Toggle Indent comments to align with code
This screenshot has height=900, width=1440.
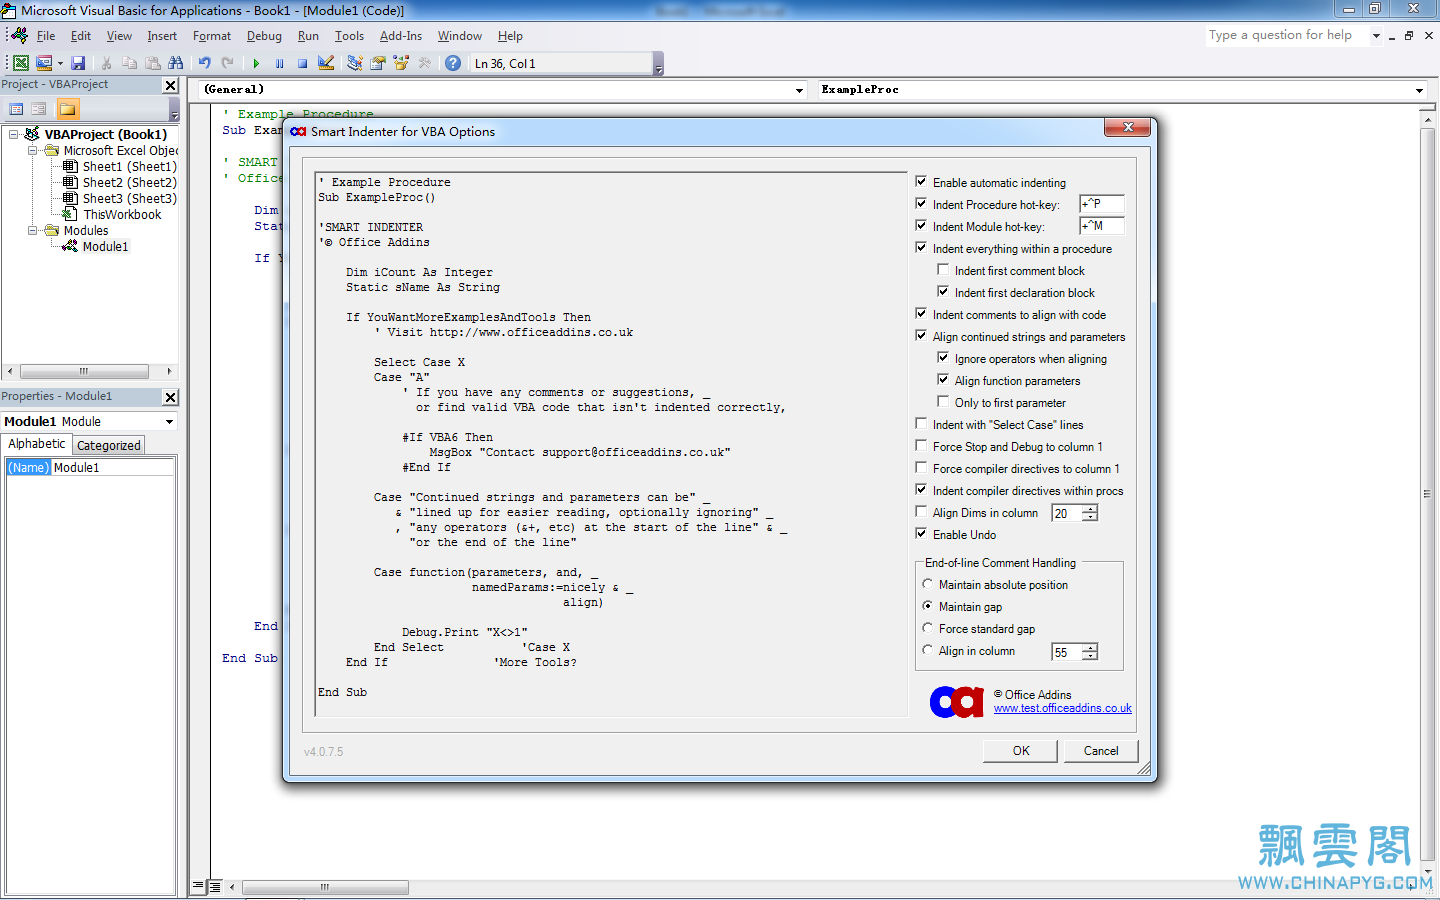(x=921, y=314)
